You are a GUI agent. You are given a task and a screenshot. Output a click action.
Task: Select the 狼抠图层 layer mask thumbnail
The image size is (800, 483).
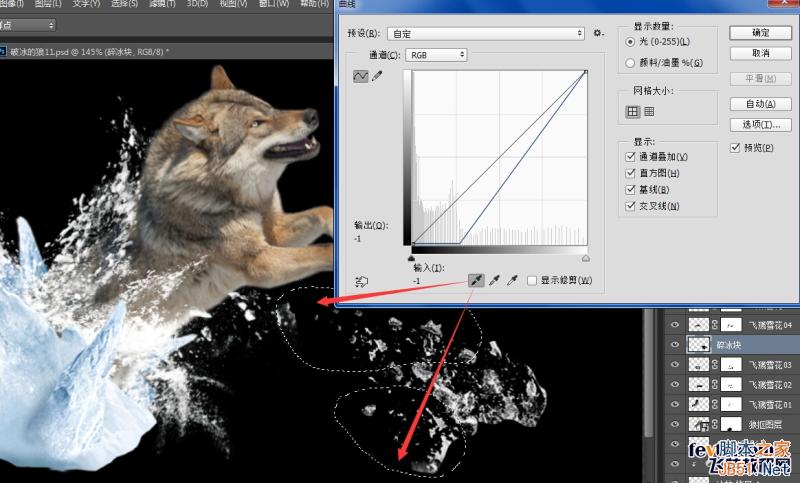731,424
